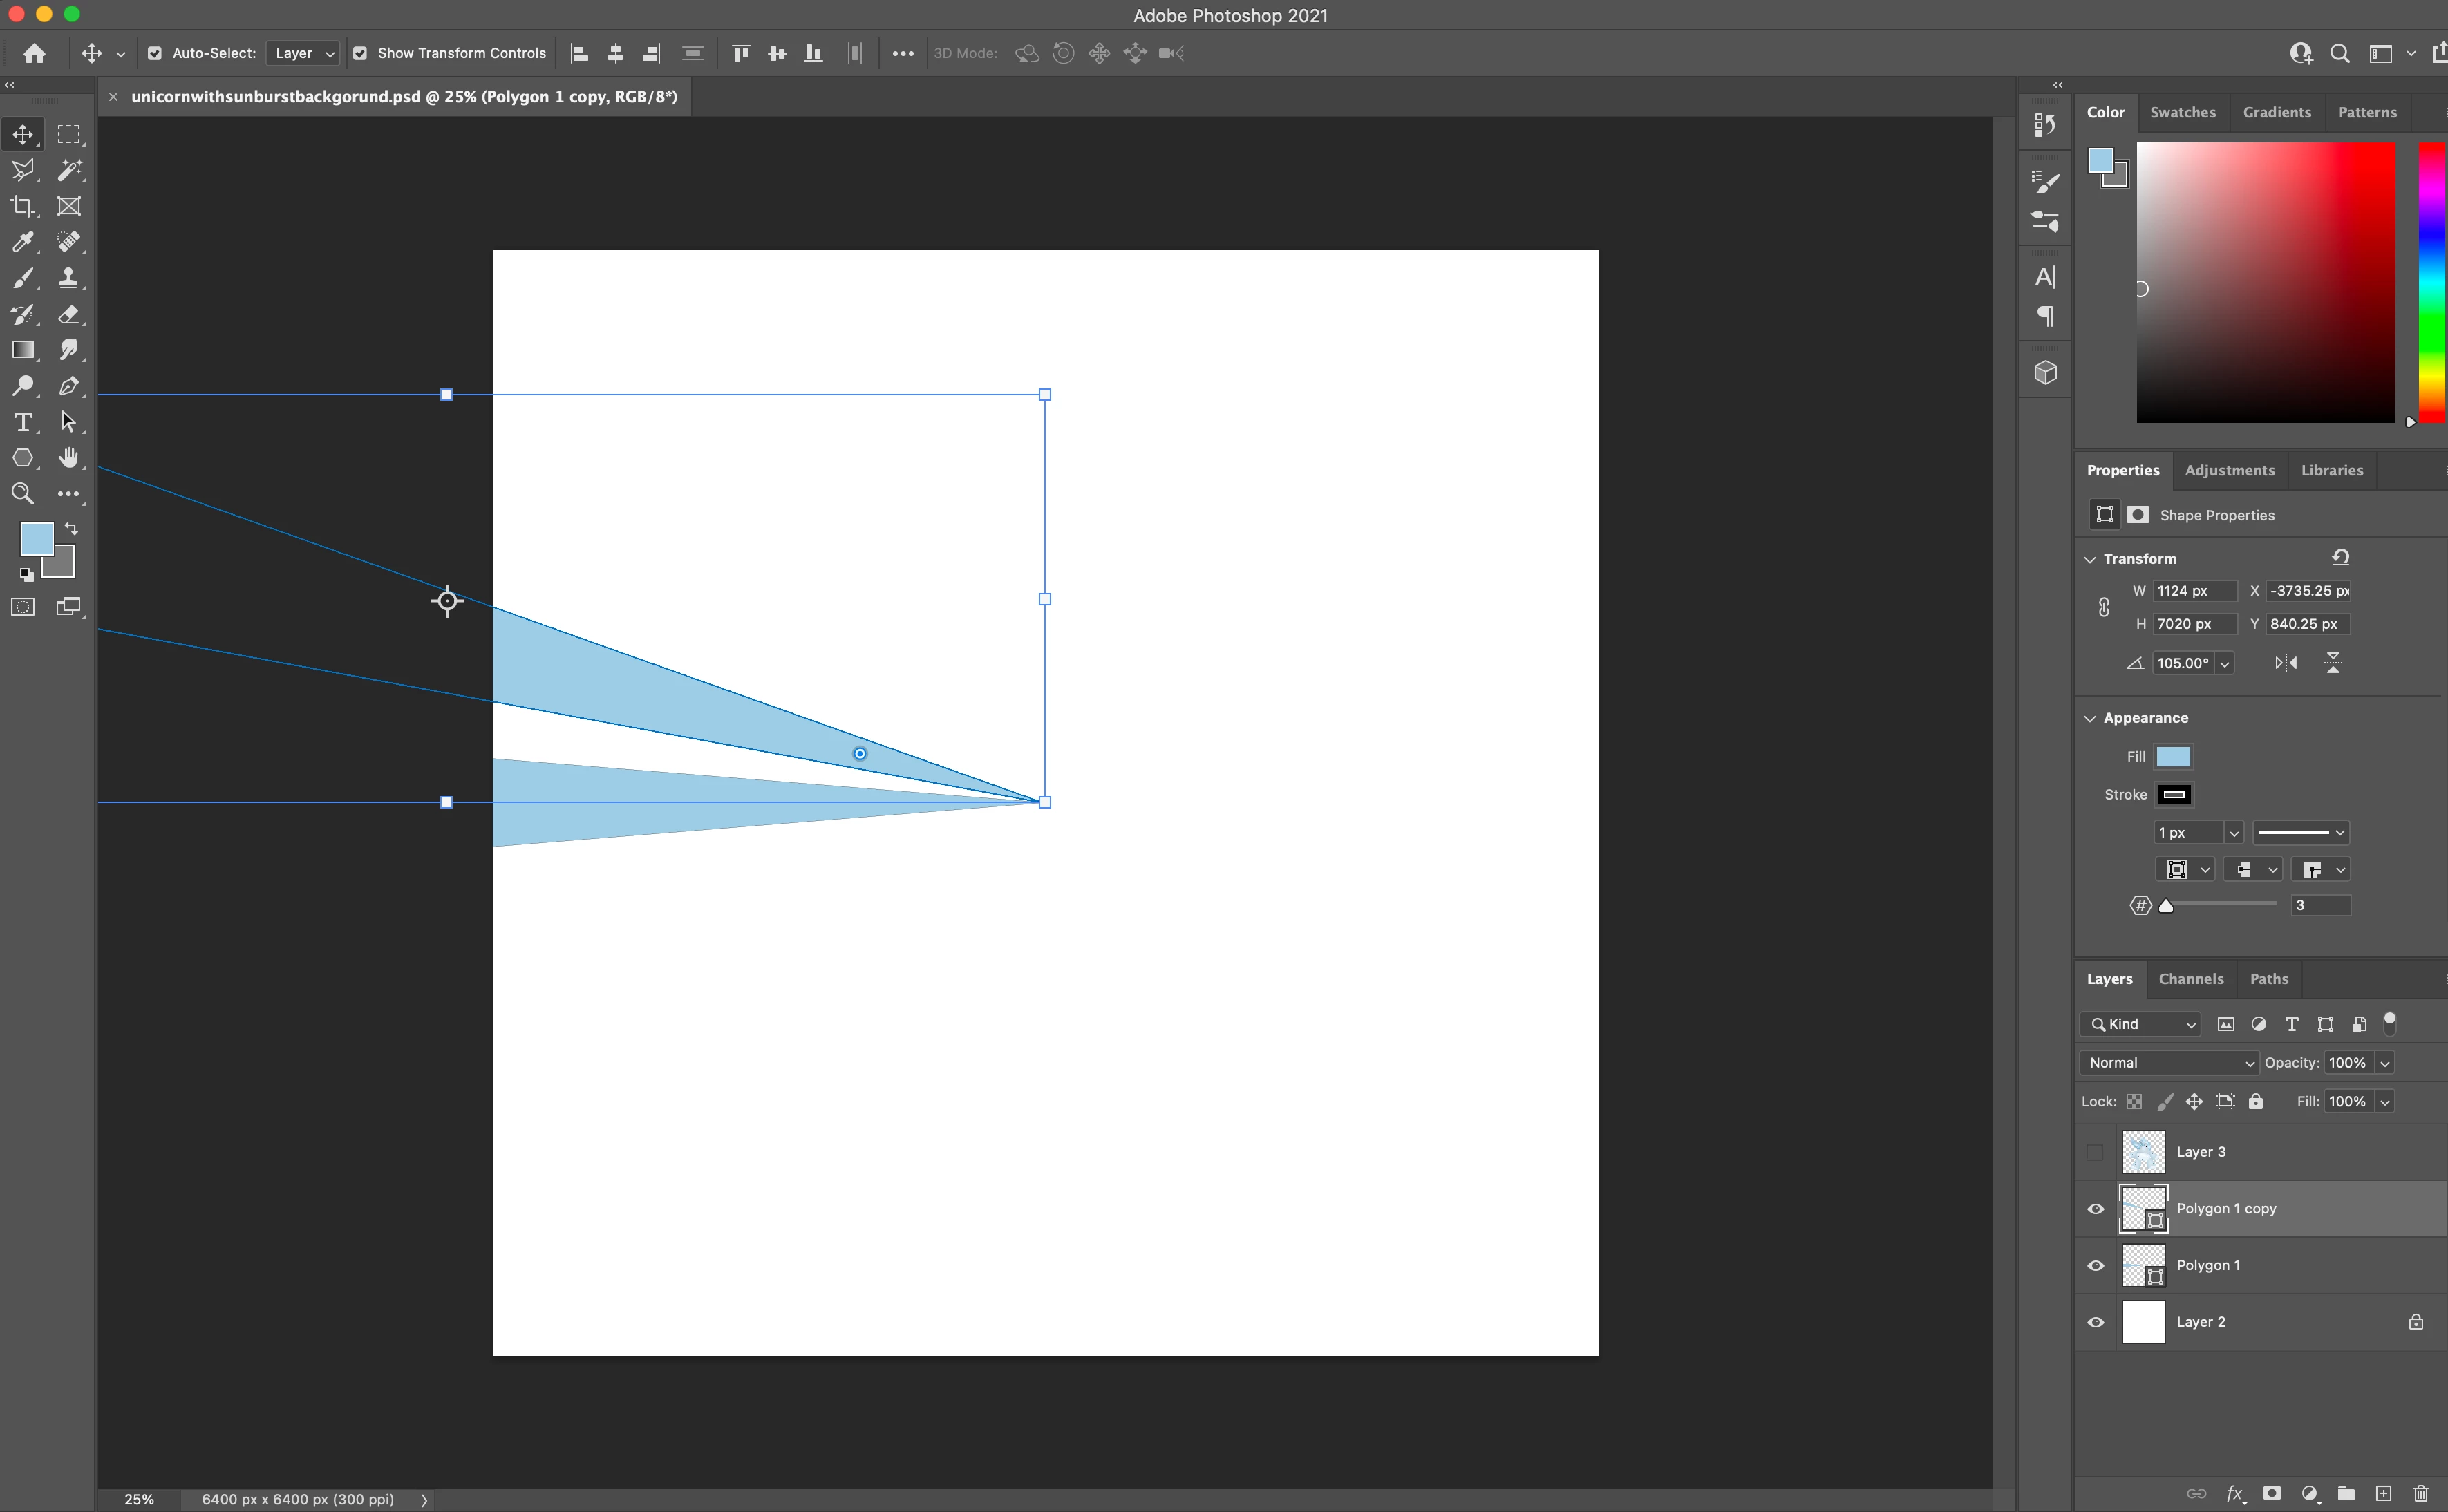The width and height of the screenshot is (2448, 1512).
Task: Click the Fill color swatch in Appearance
Action: click(2173, 756)
